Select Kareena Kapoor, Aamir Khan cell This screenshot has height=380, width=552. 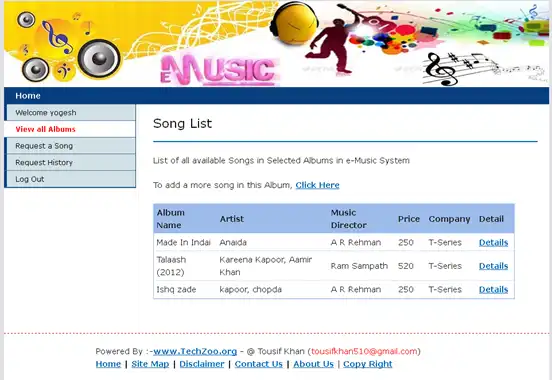(x=266, y=266)
